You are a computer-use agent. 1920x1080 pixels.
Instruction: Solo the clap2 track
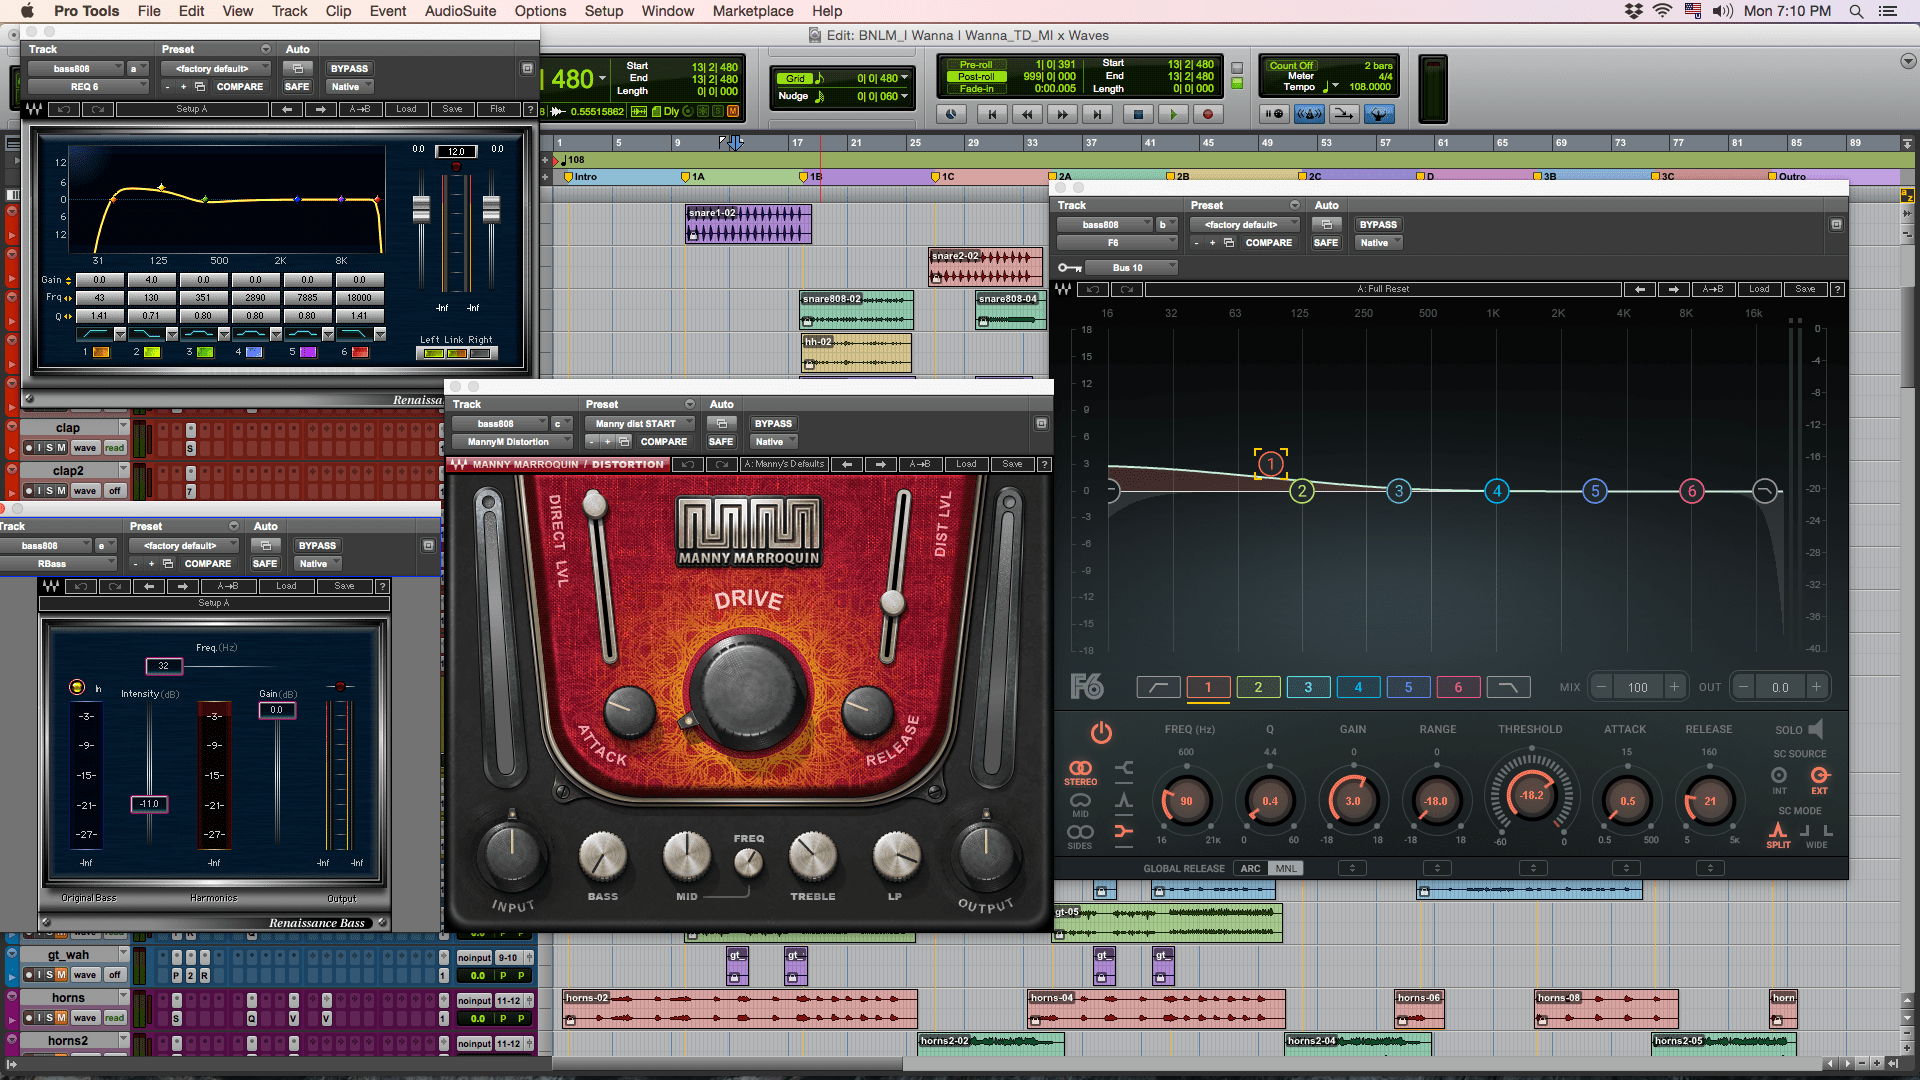(x=49, y=491)
